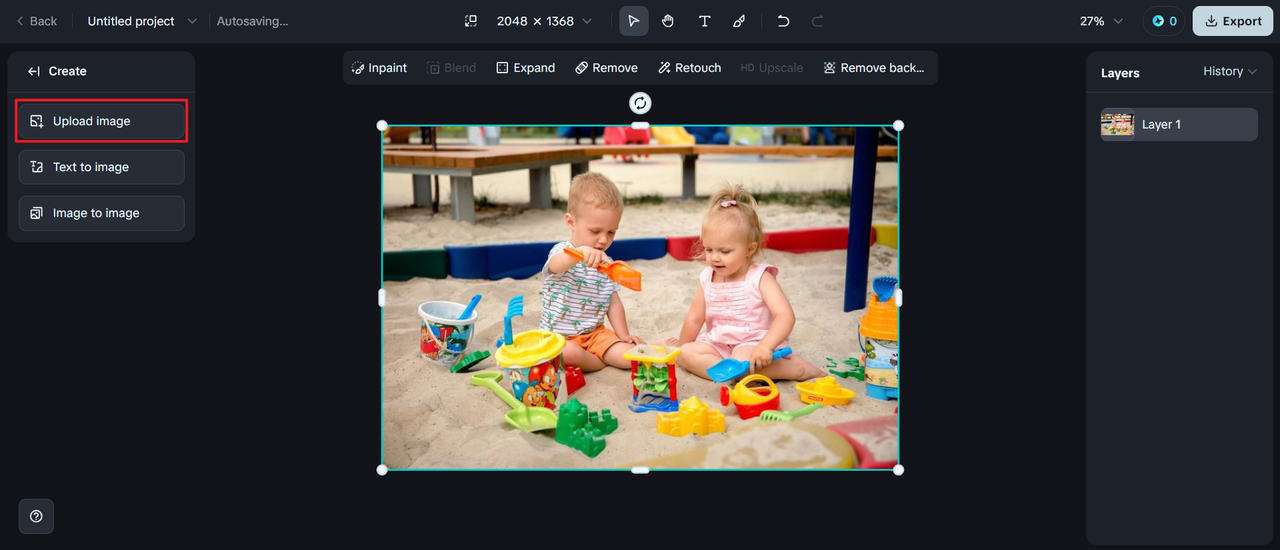Viewport: 1280px width, 550px height.
Task: Collapse the Create panel
Action: point(34,71)
